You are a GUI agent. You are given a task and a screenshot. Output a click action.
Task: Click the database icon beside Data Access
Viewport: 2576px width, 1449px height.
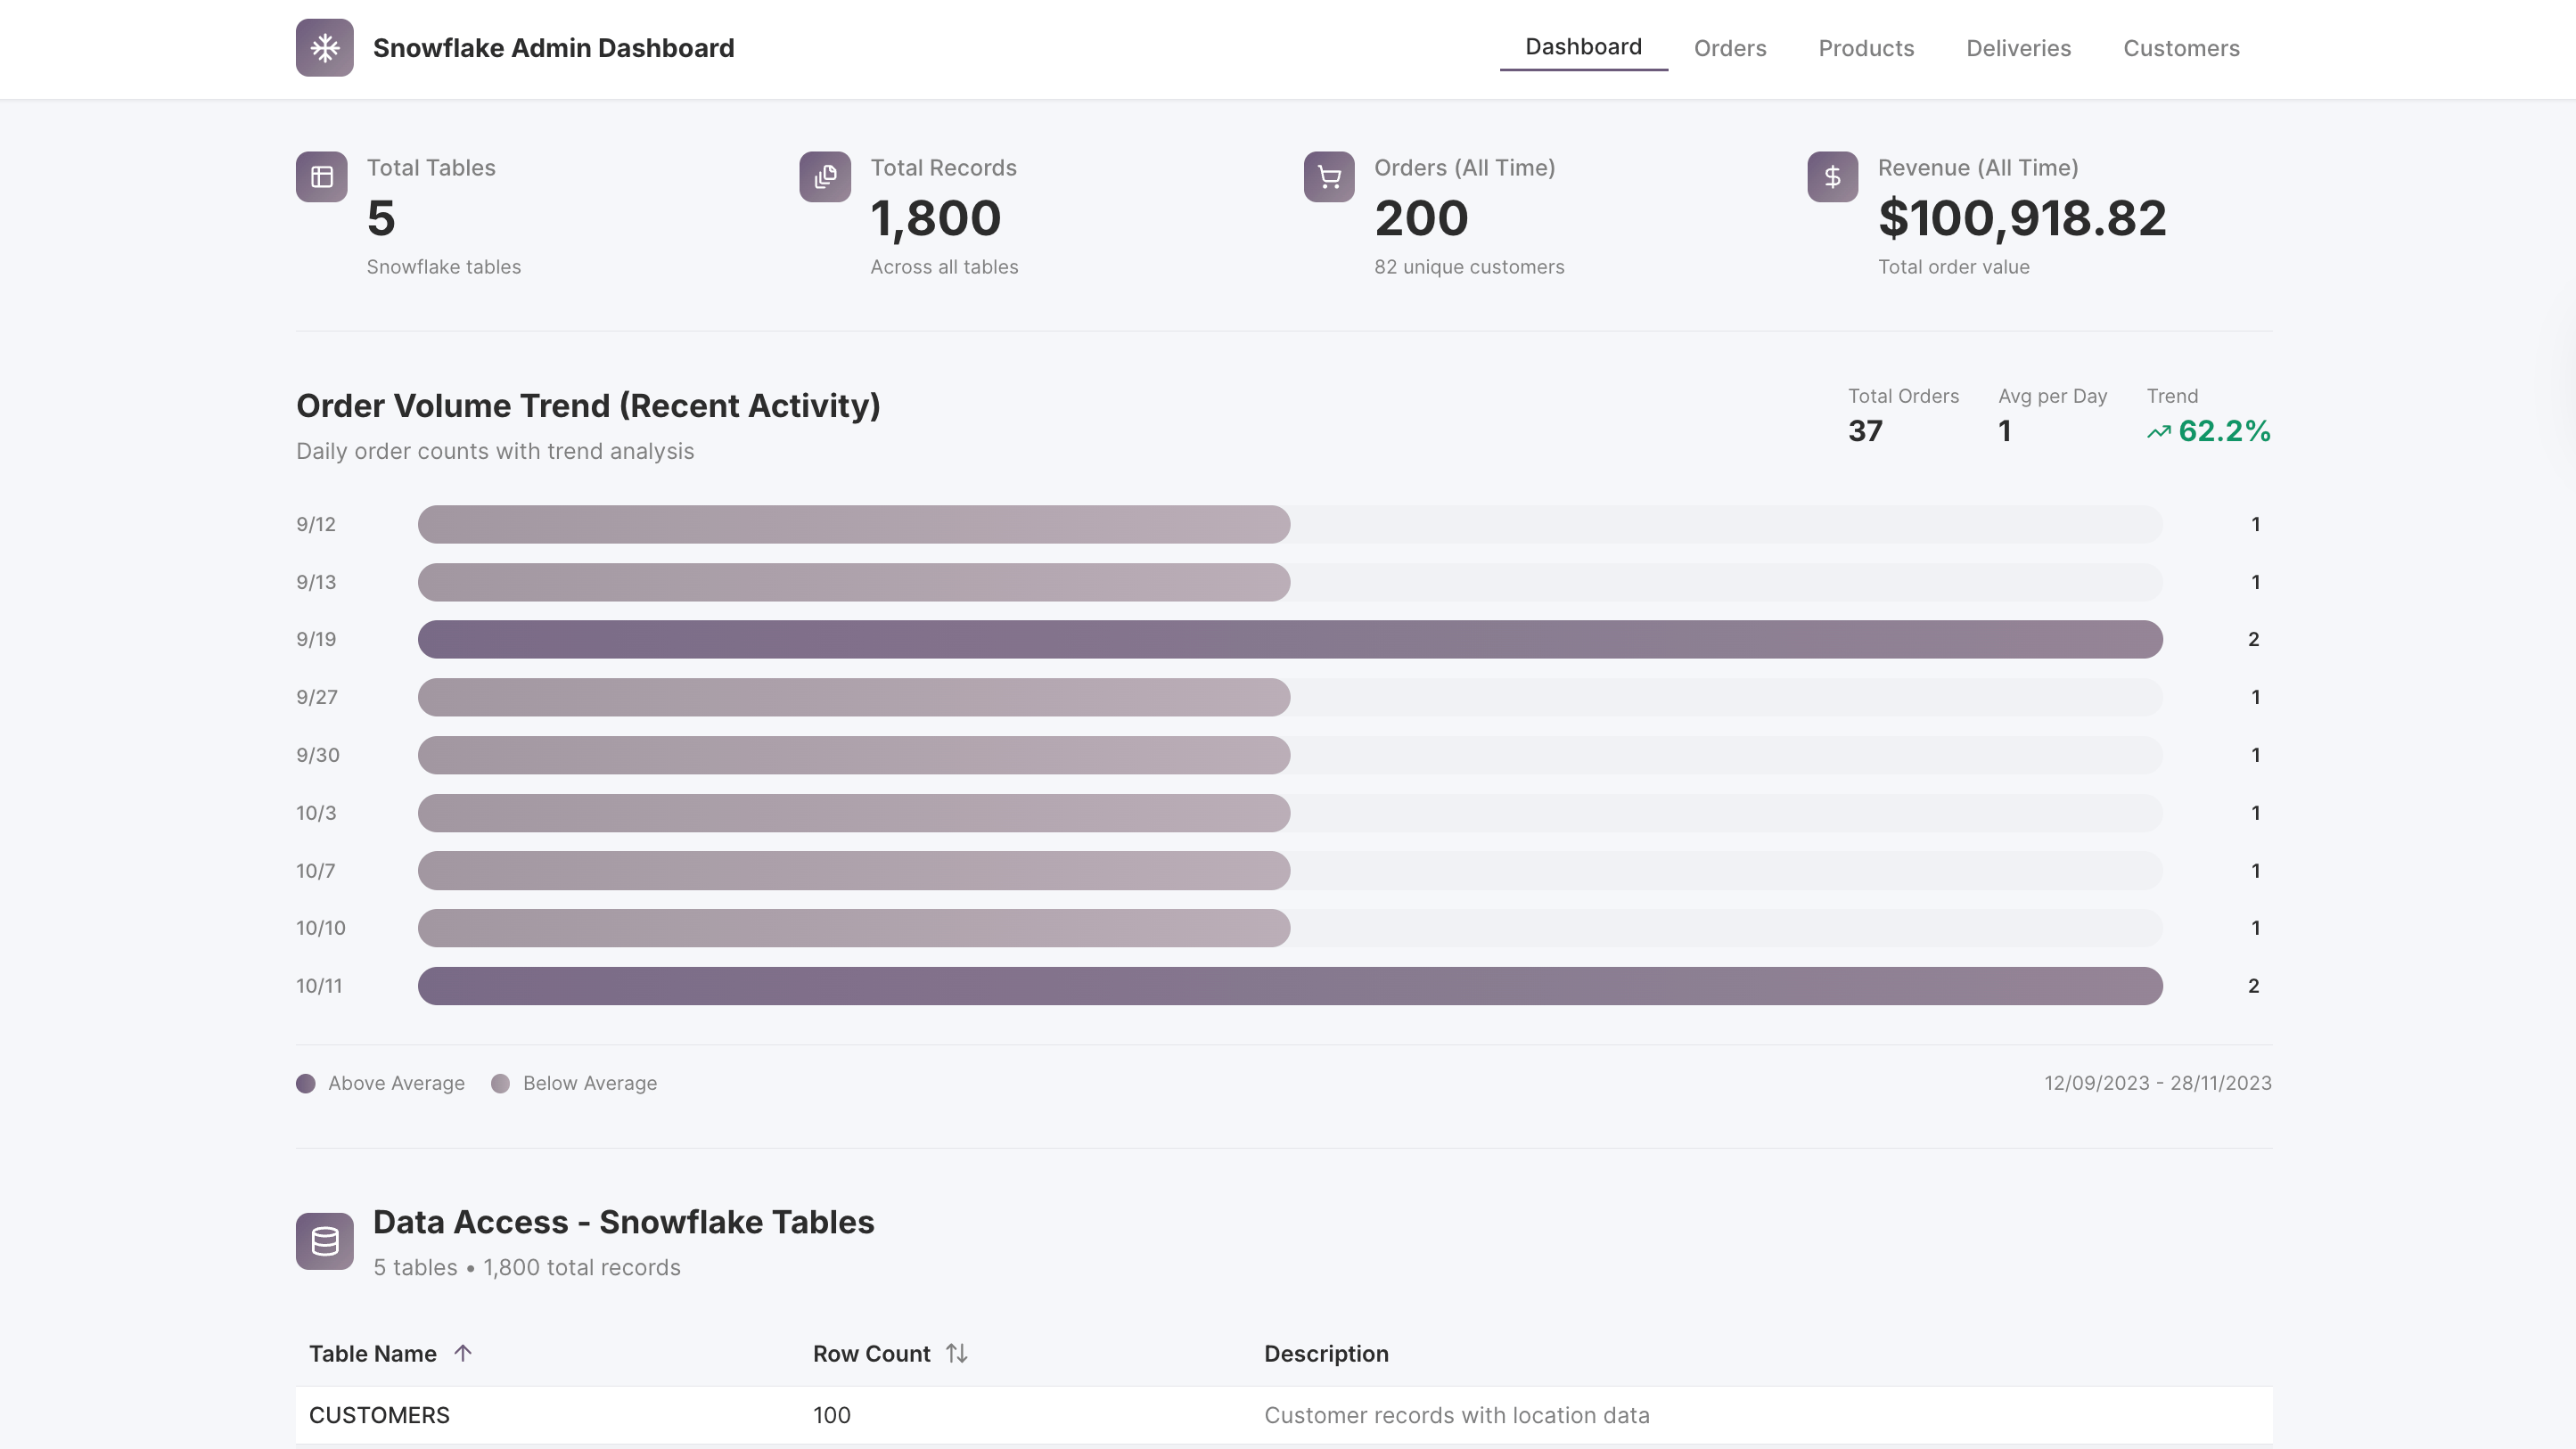324,1241
